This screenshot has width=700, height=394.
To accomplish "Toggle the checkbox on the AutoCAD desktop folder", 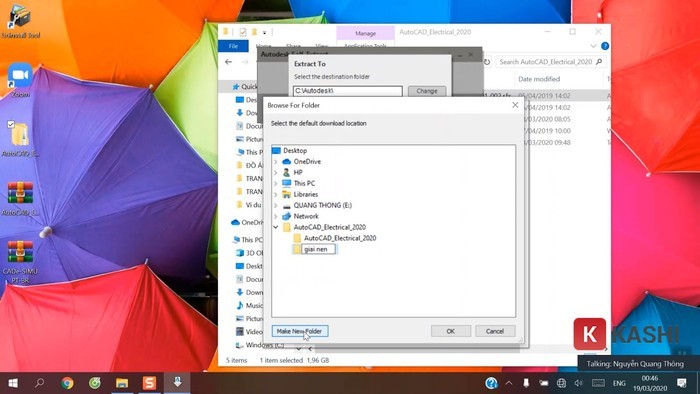I will 11,124.
